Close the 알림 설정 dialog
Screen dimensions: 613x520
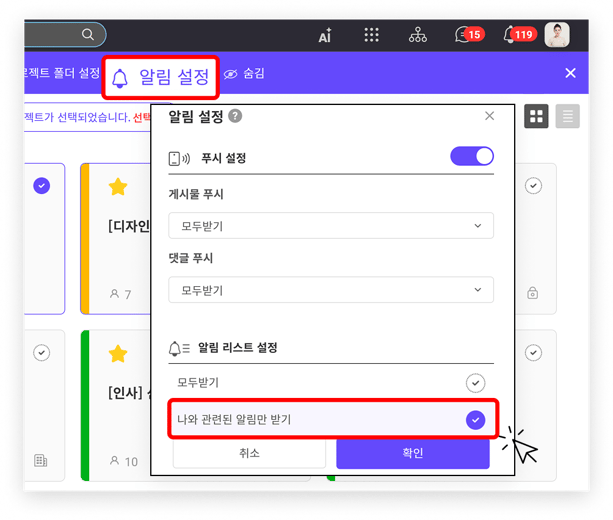489,116
